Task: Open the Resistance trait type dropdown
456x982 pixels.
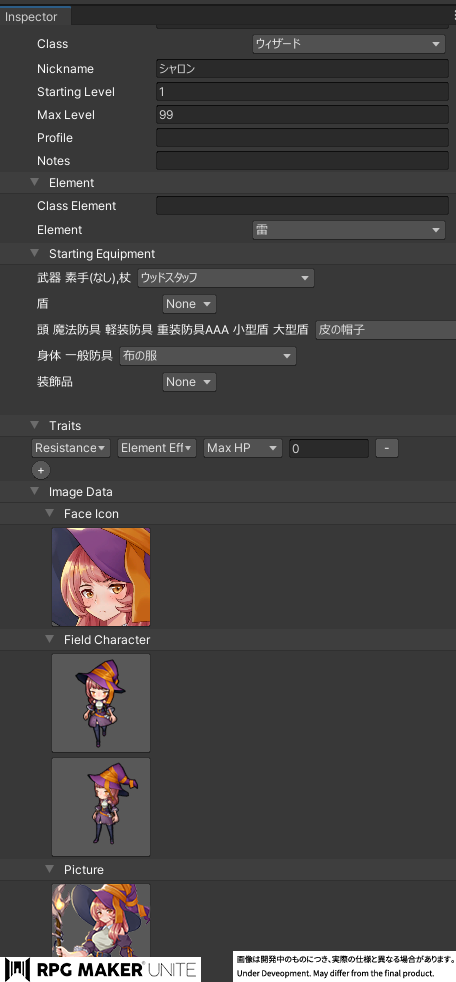Action: click(71, 448)
